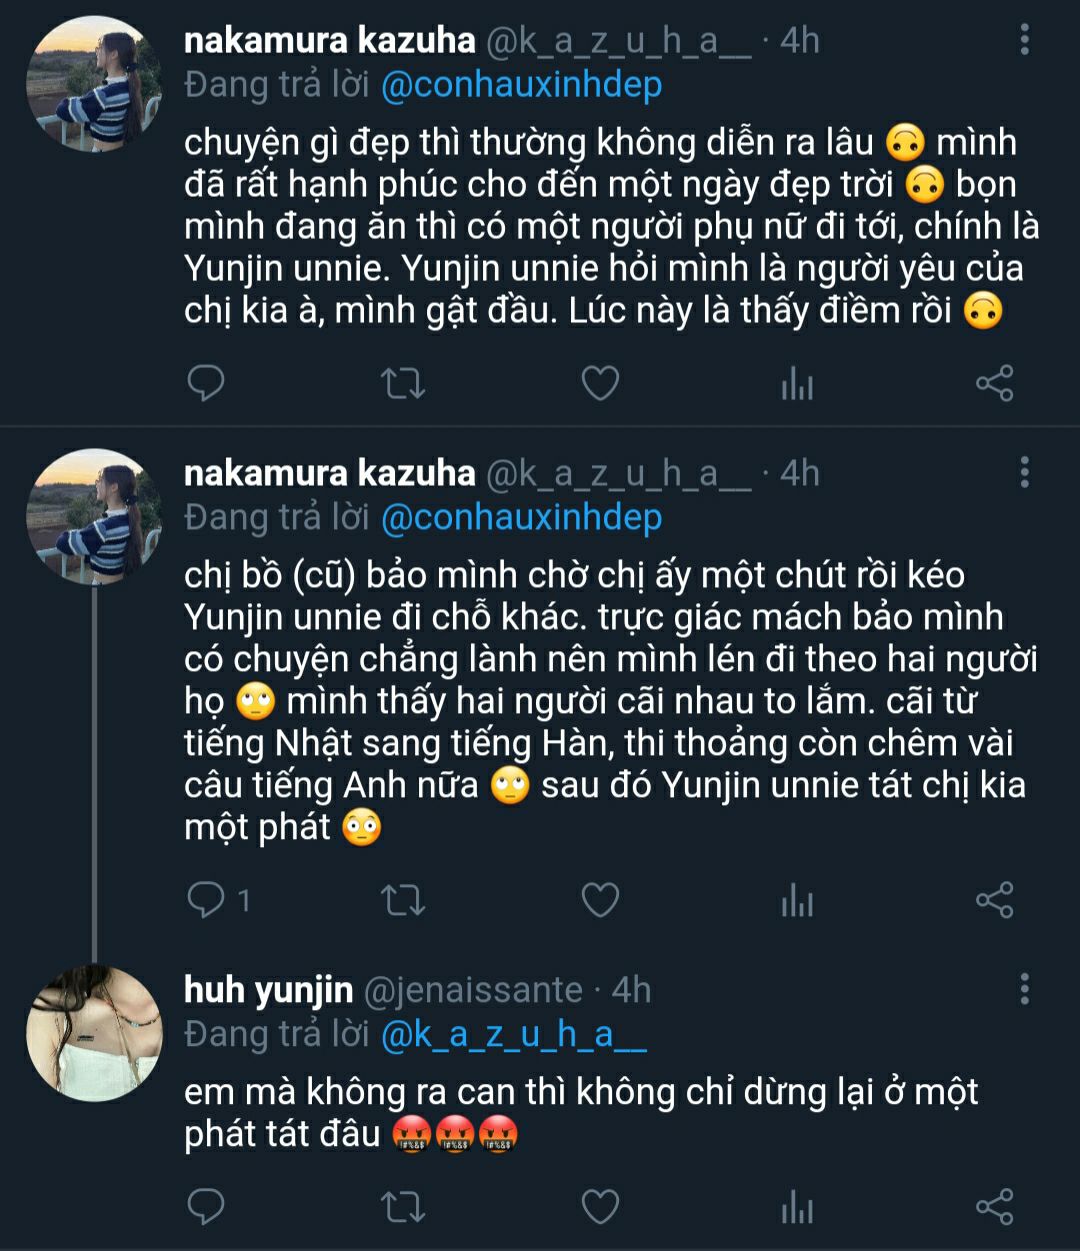Open more options for the first tweet
Viewport: 1080px width, 1251px height.
(1024, 40)
